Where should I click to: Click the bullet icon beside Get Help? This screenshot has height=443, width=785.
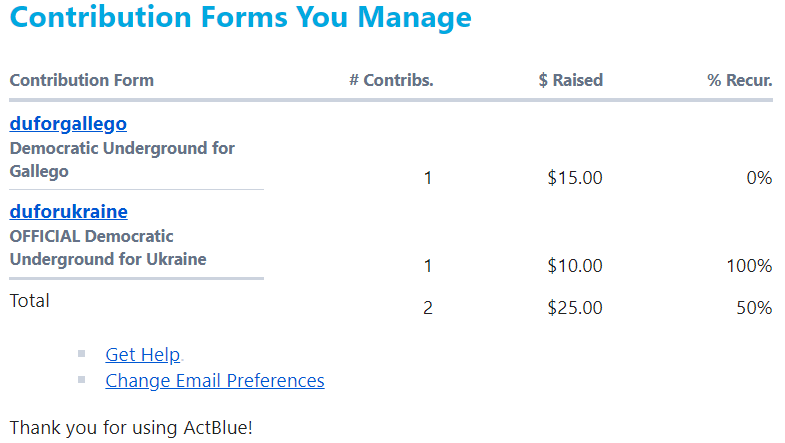(82, 354)
